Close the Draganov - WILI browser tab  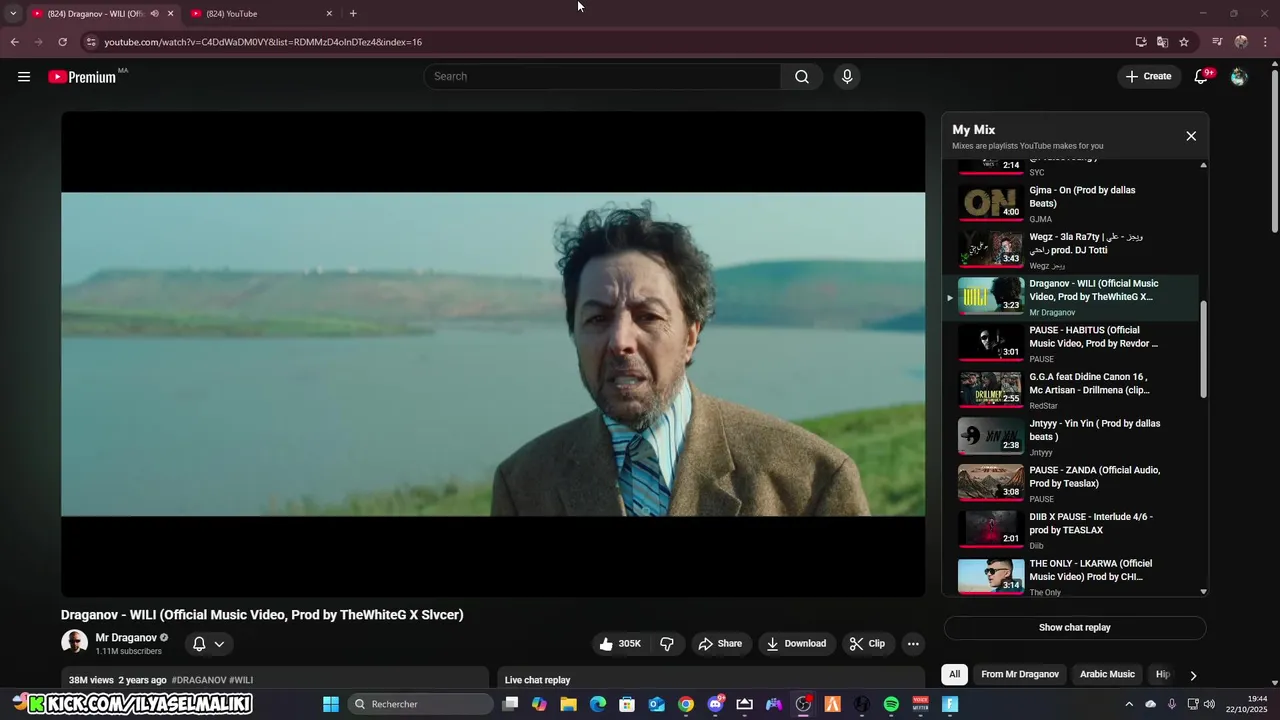point(170,14)
